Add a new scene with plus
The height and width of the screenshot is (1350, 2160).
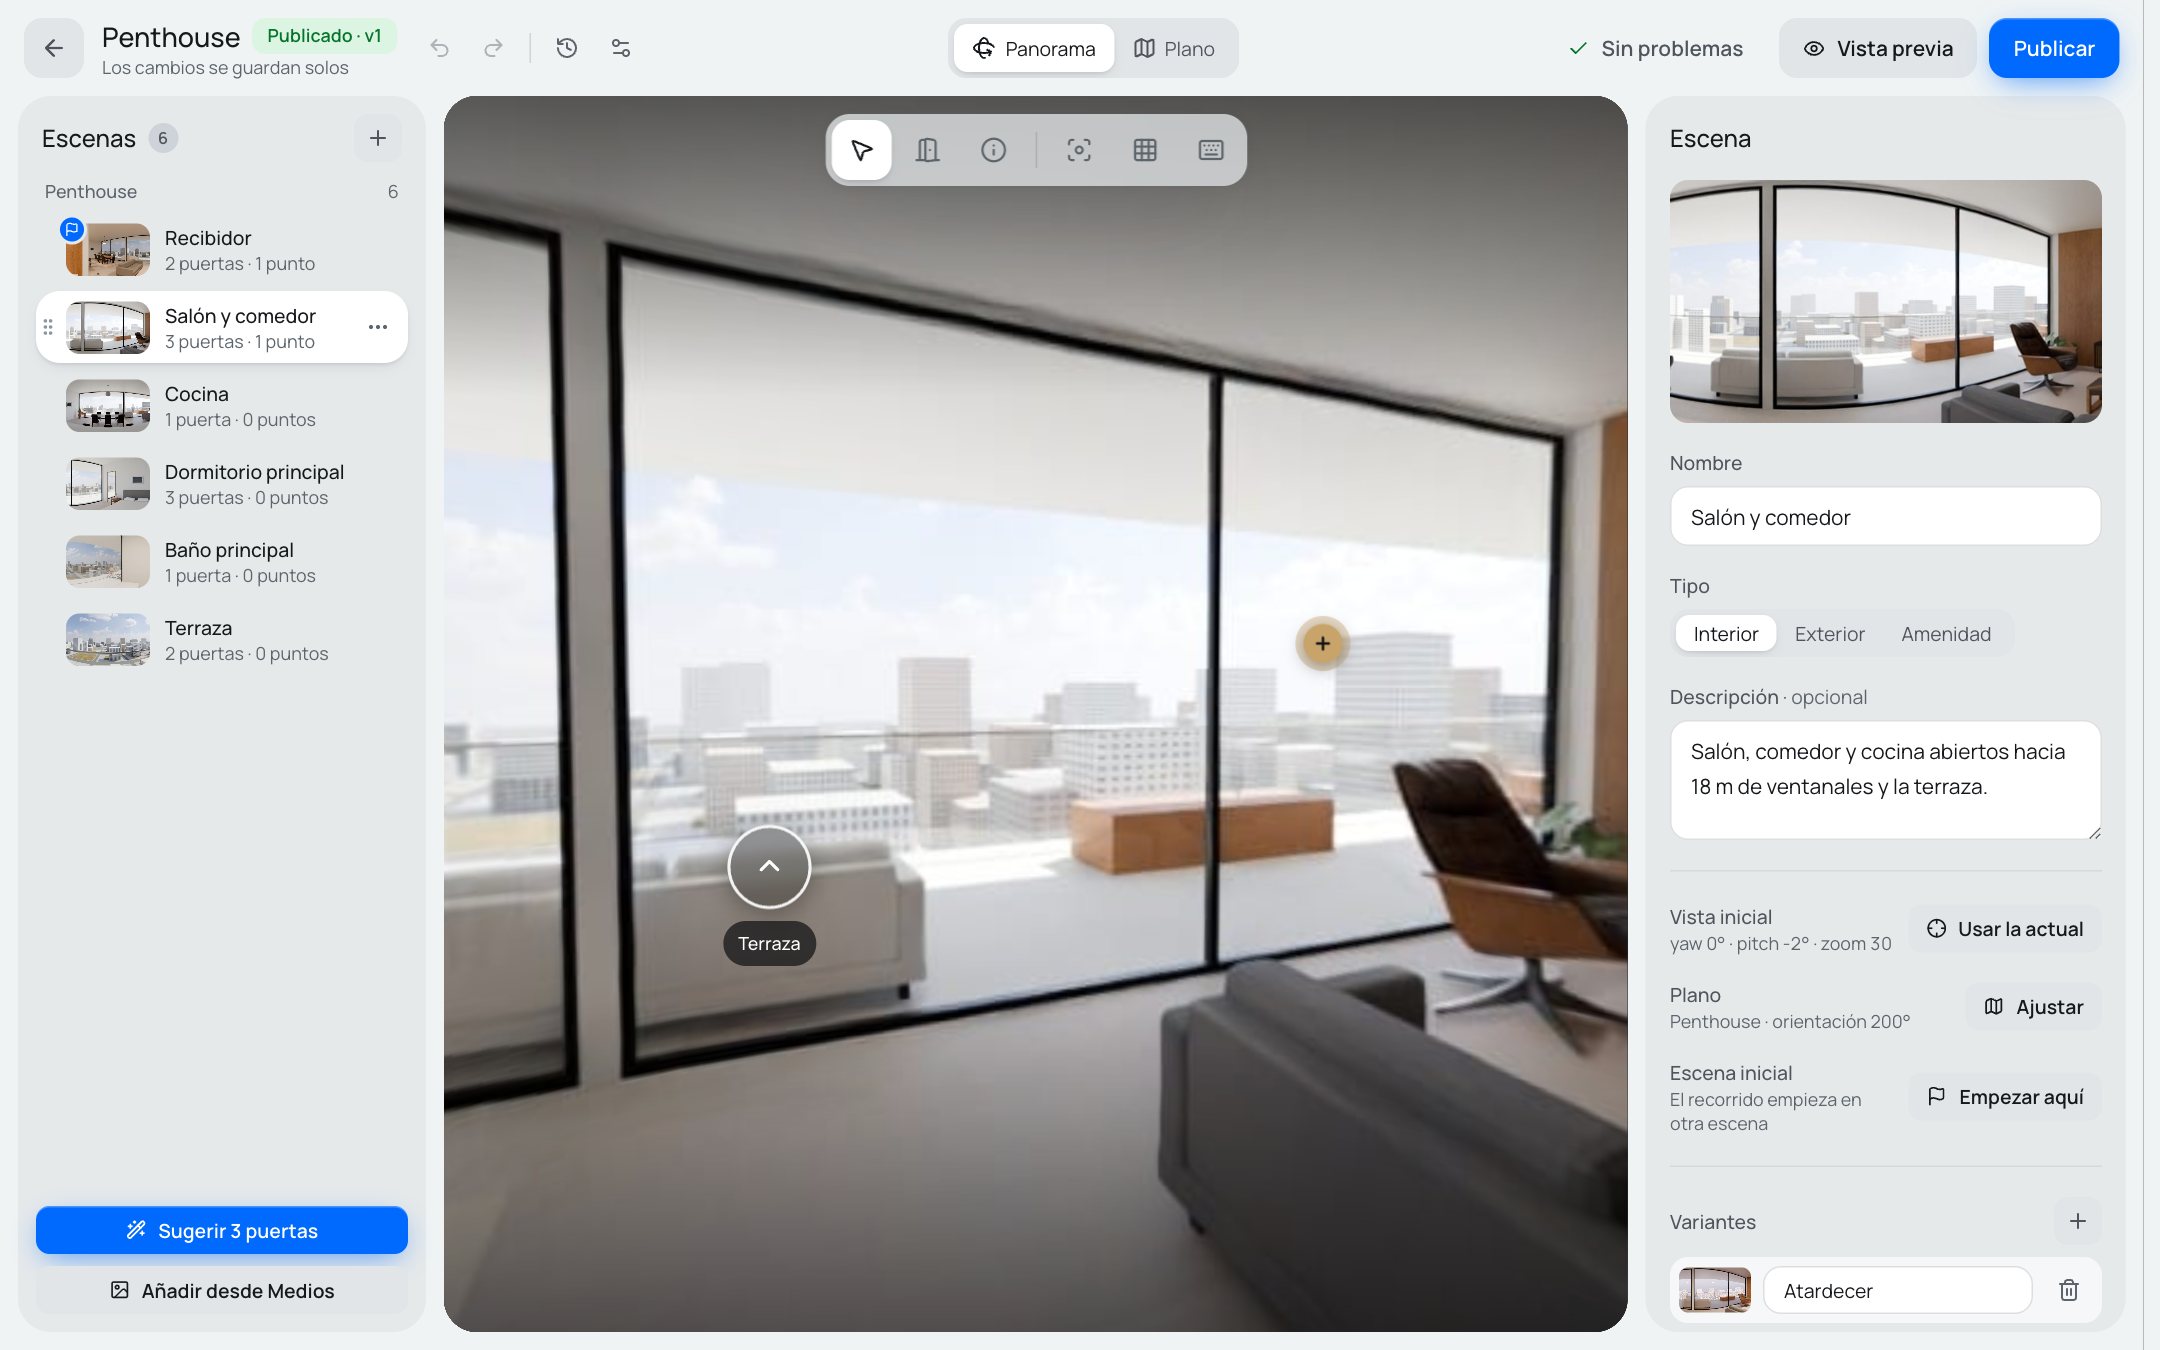pyautogui.click(x=378, y=138)
